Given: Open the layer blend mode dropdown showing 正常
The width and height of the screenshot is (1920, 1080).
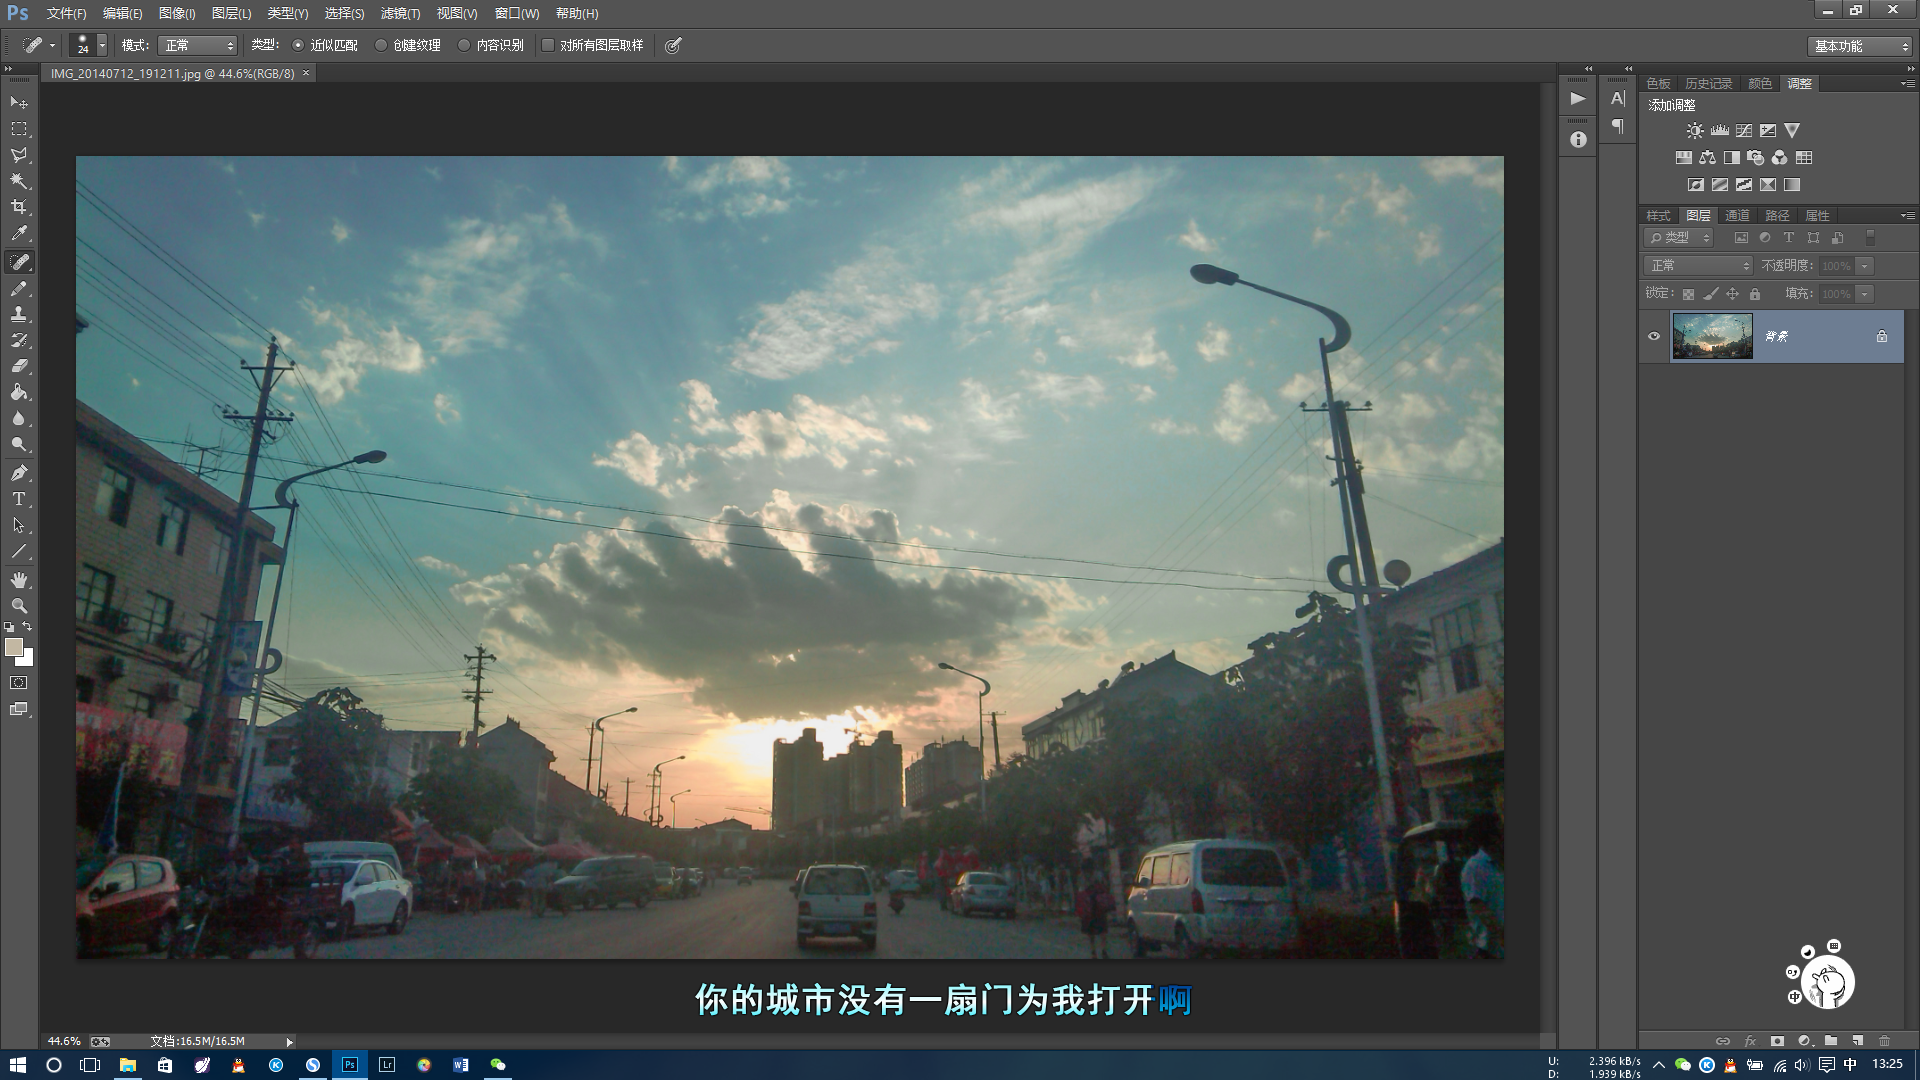Looking at the screenshot, I should (1697, 265).
